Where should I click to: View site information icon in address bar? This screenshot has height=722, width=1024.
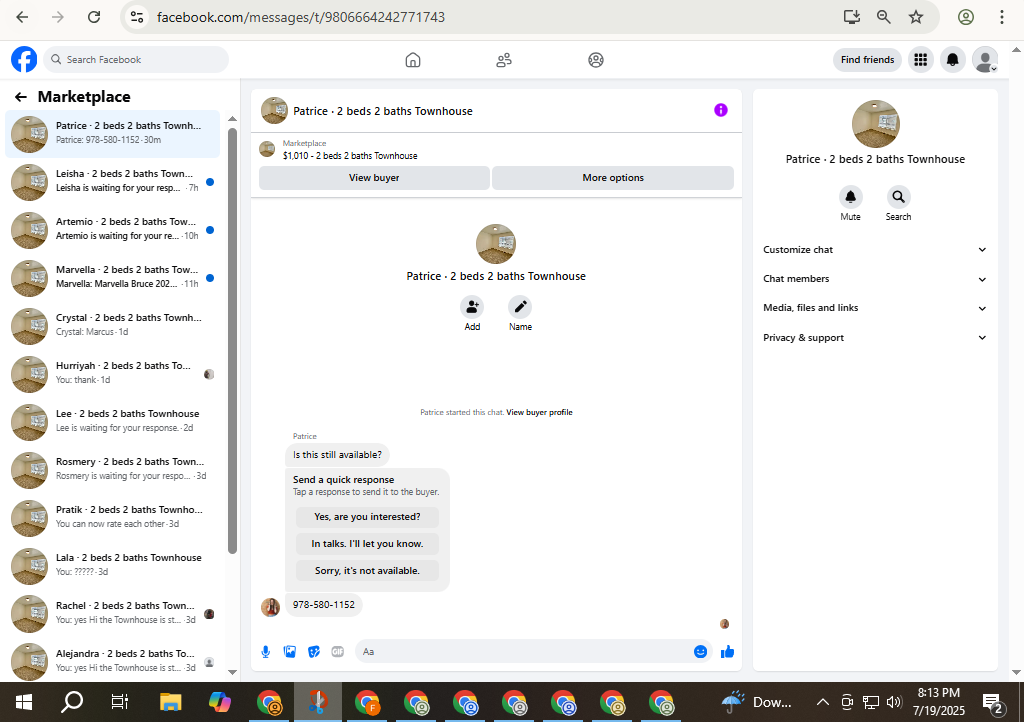[136, 17]
